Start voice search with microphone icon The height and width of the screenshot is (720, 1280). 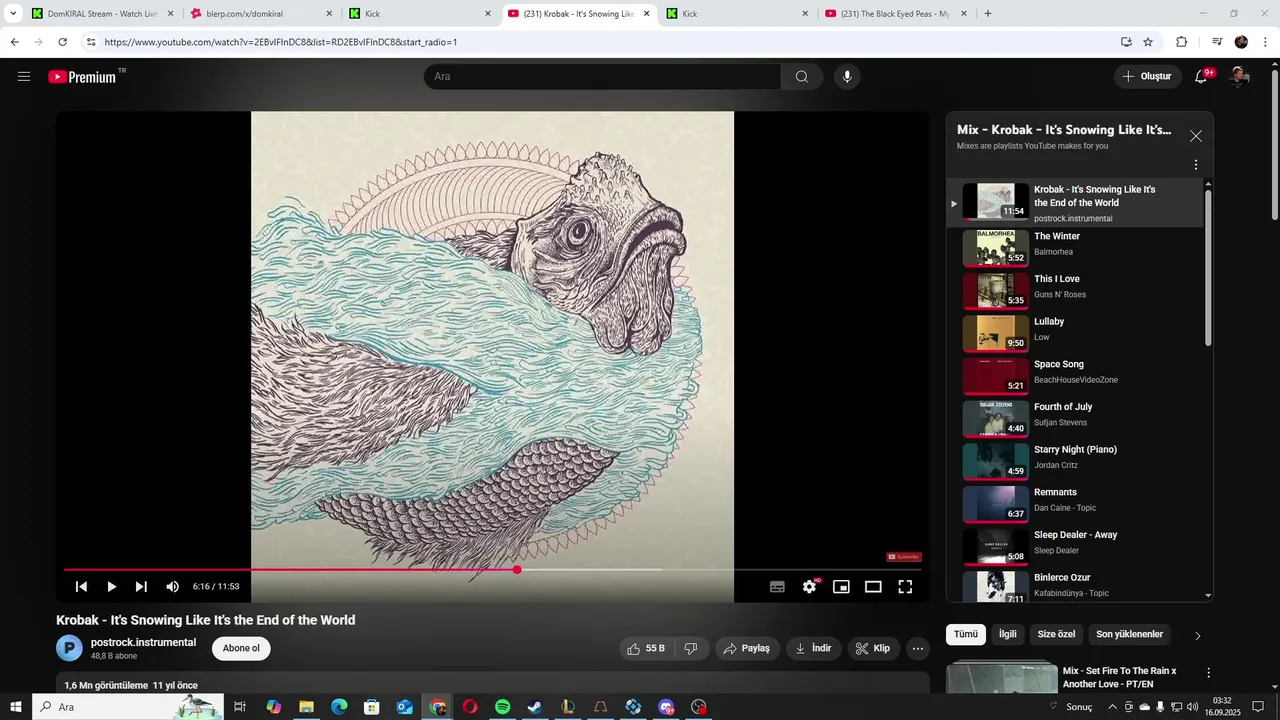(x=847, y=76)
